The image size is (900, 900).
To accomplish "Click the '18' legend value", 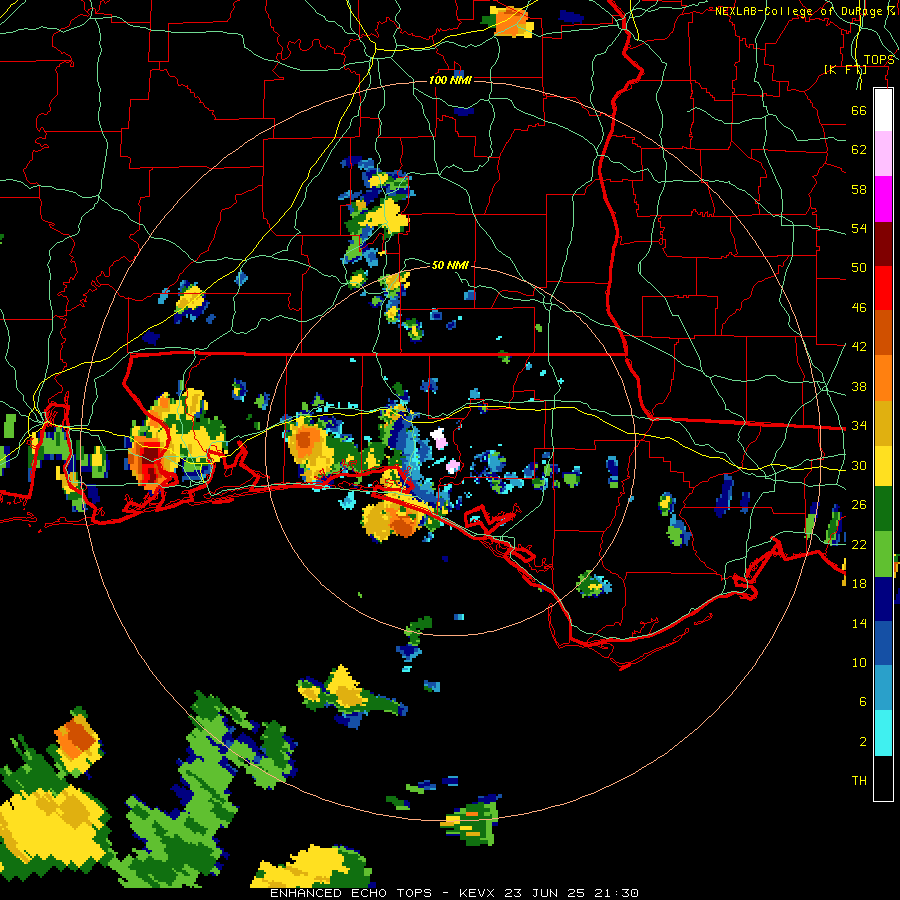I will point(859,584).
